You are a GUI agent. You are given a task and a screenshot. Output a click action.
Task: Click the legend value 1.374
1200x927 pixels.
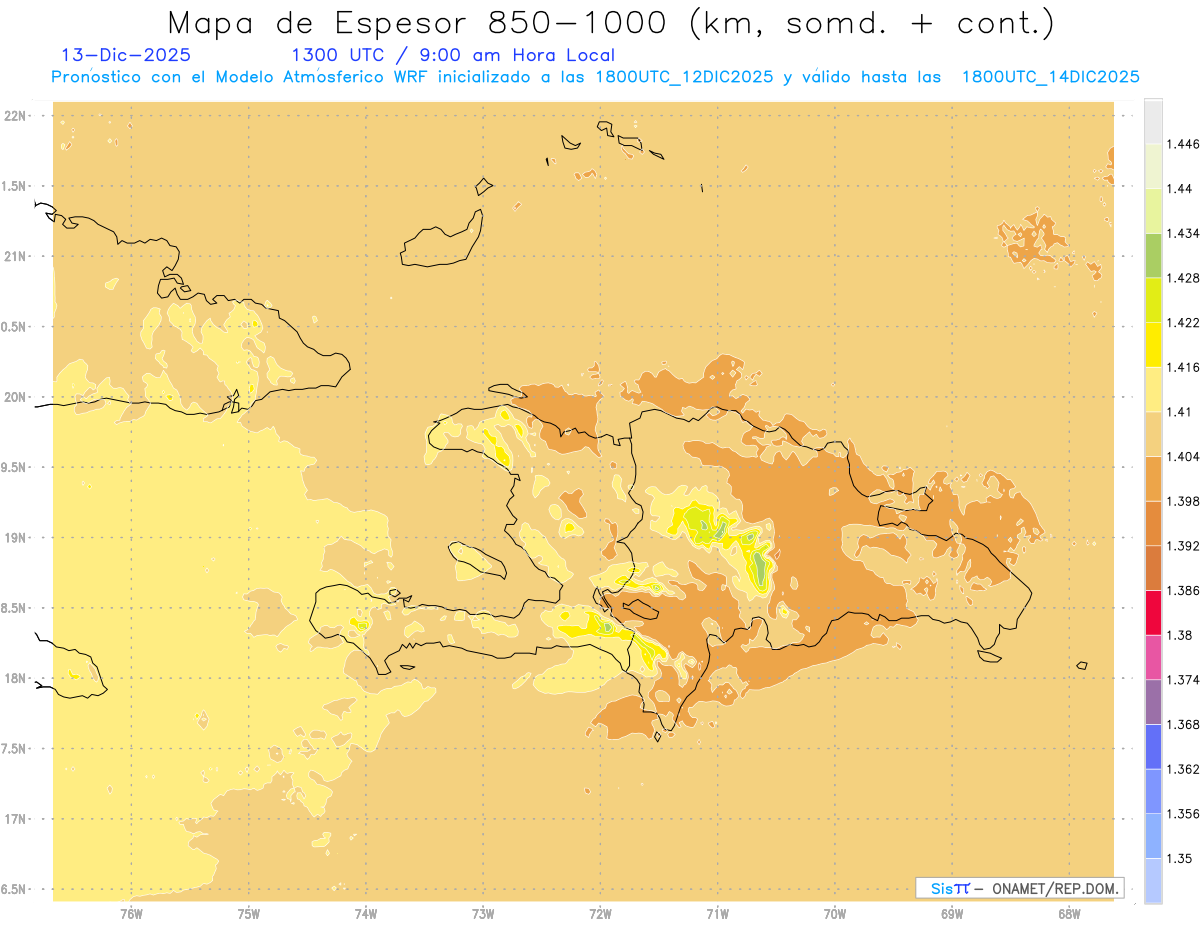[x=1184, y=680]
